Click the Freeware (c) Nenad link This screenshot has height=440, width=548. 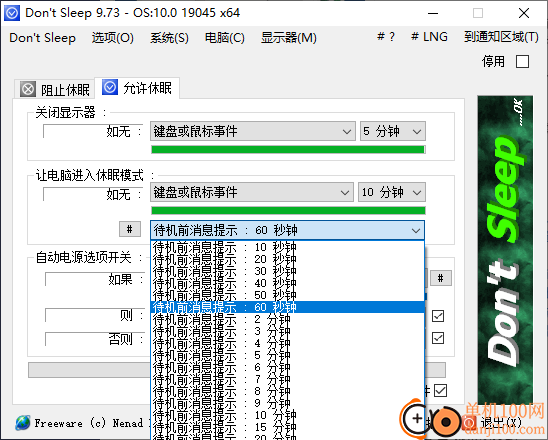88,423
